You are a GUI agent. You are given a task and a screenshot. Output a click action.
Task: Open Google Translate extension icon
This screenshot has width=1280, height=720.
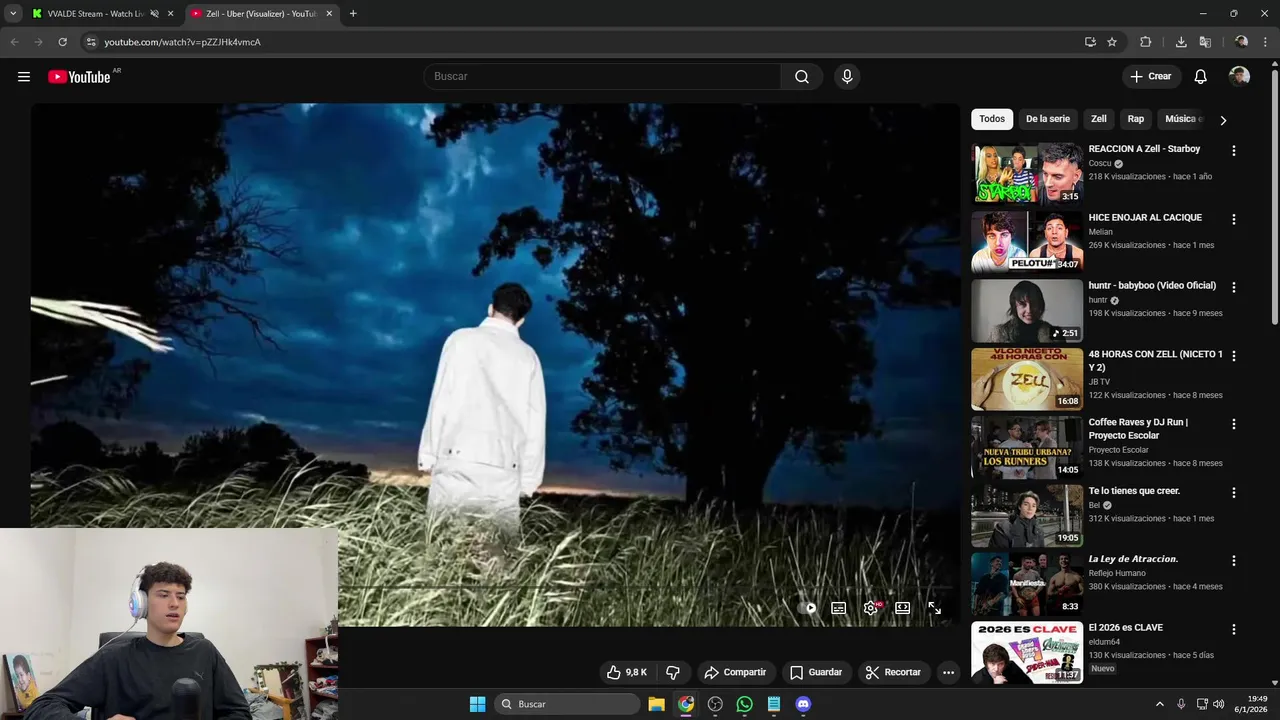(x=1205, y=42)
